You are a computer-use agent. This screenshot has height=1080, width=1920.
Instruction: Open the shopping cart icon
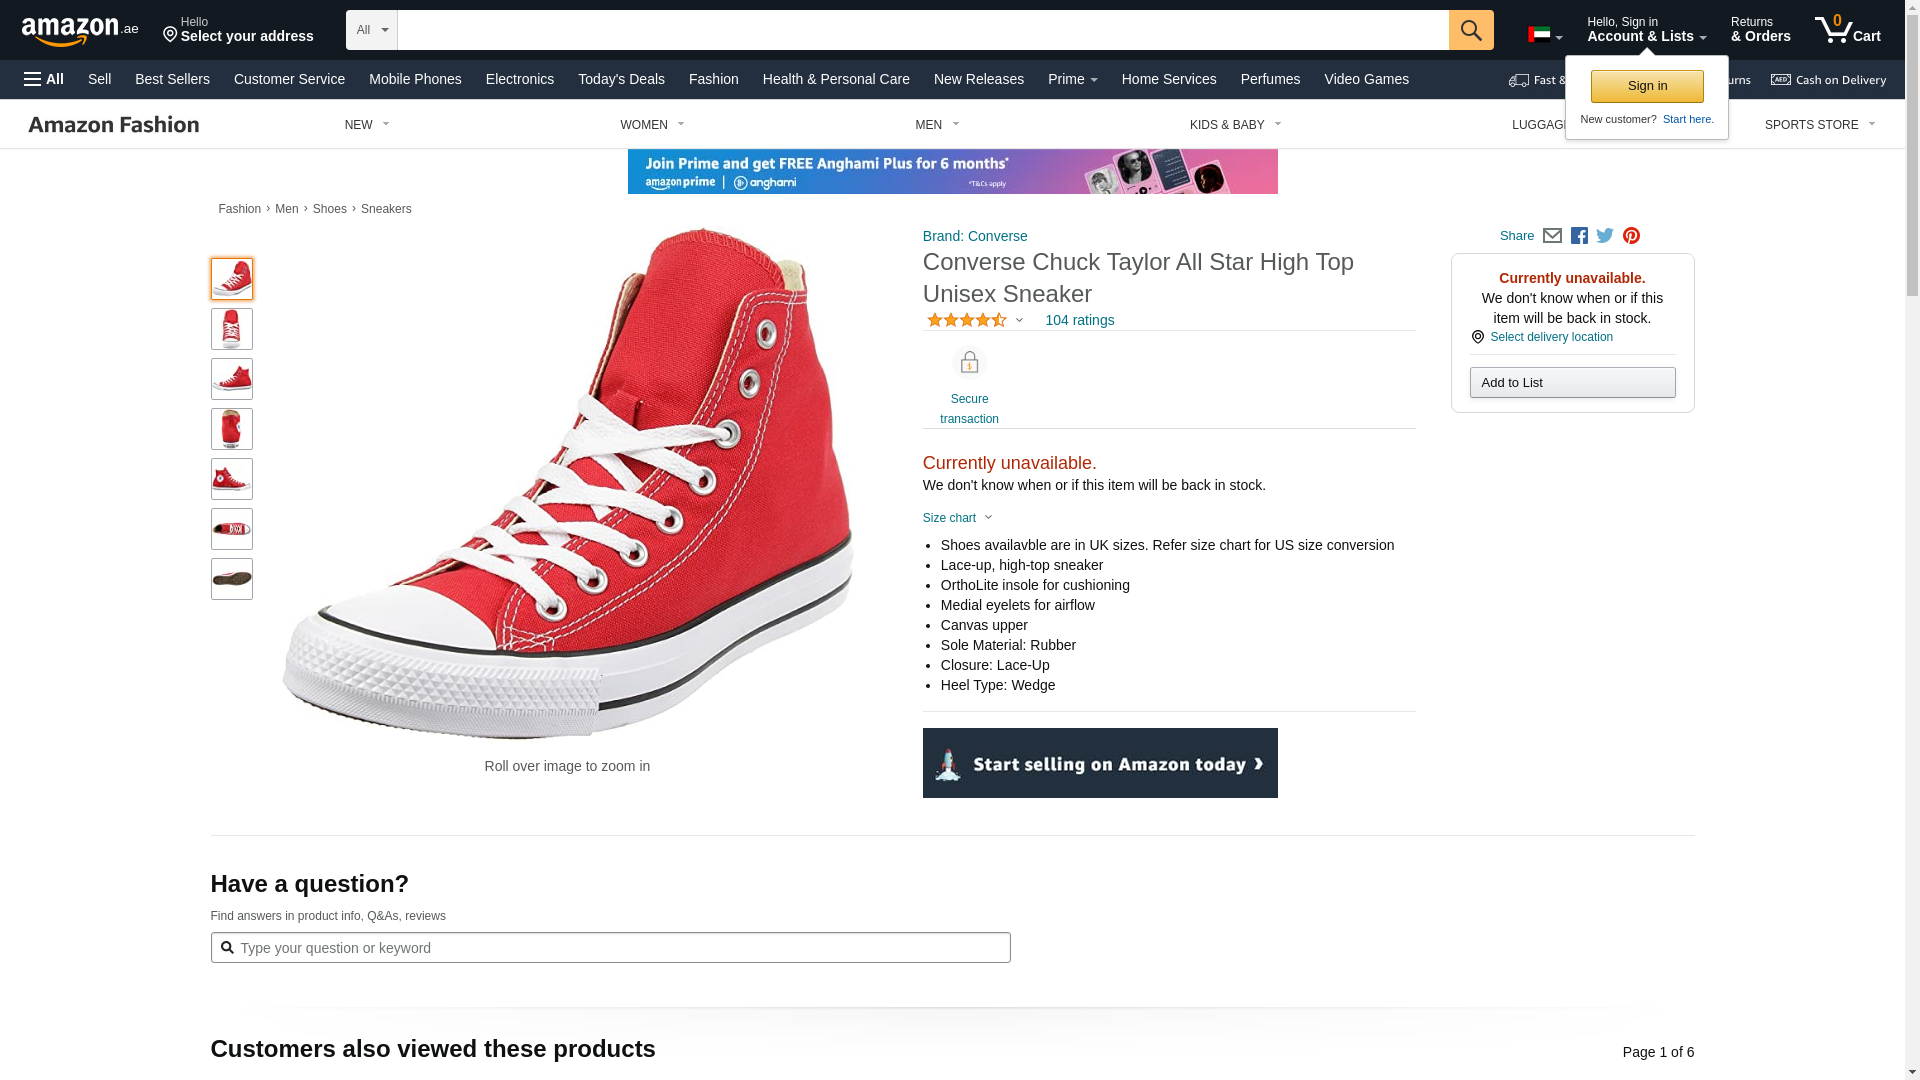point(1847,30)
